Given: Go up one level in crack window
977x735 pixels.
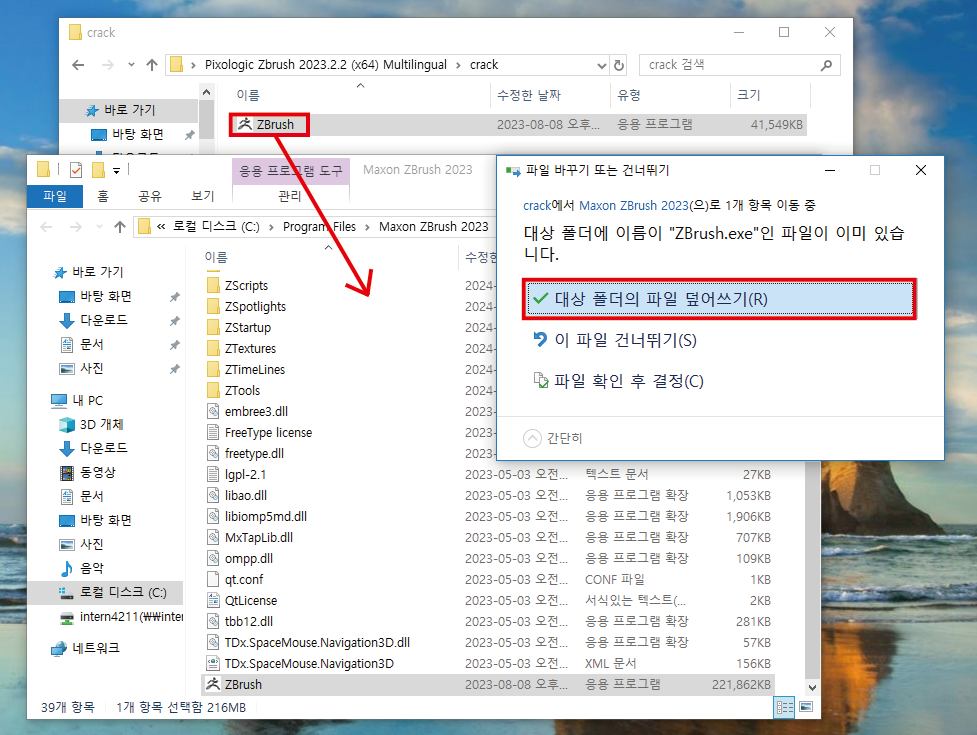Looking at the screenshot, I should 151,65.
